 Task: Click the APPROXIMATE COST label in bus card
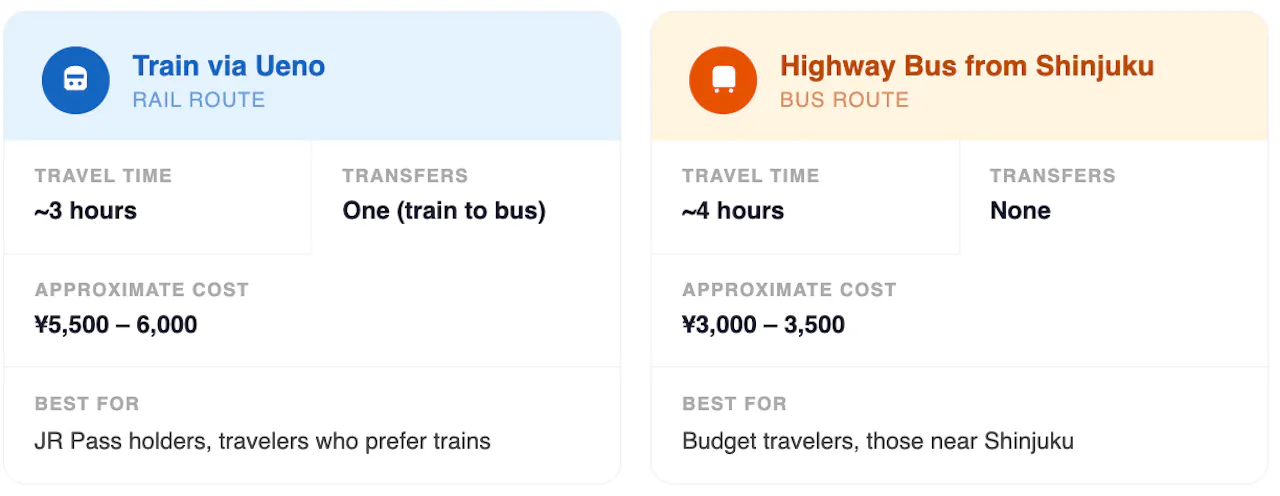pyautogui.click(x=789, y=290)
